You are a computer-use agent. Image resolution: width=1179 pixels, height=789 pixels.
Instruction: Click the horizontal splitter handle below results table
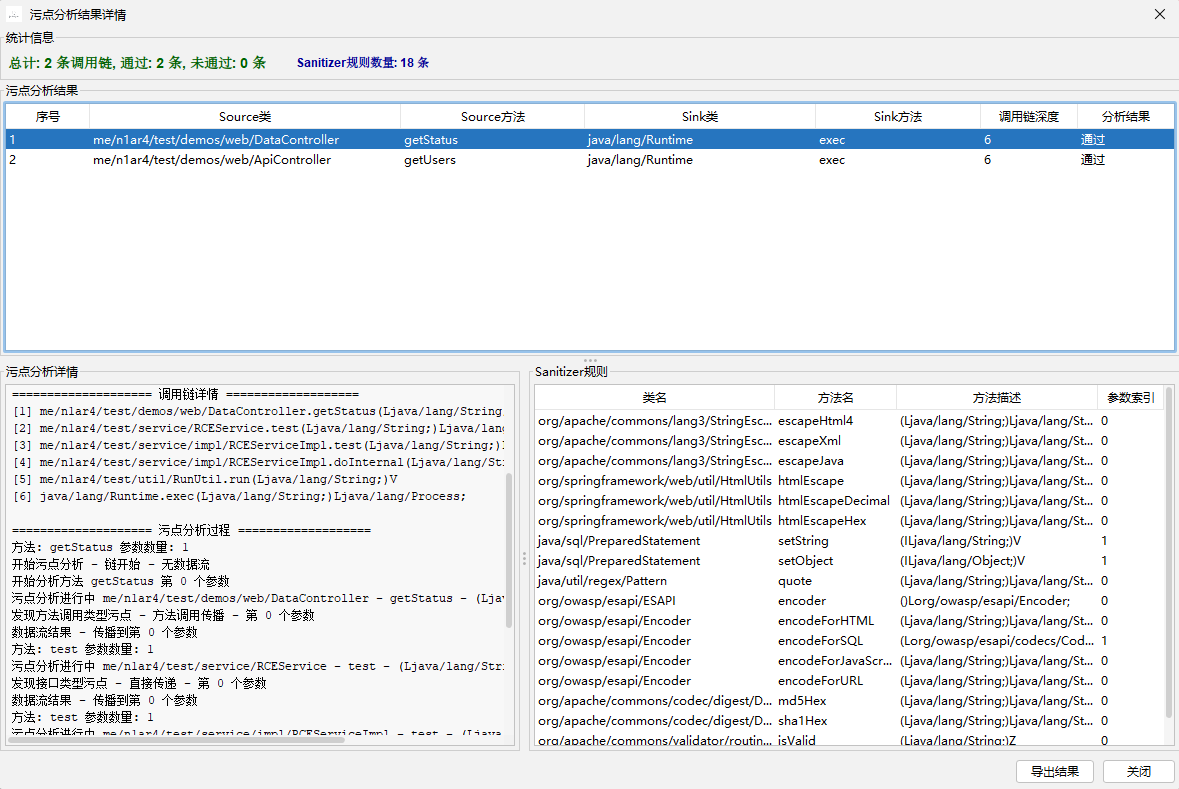(x=589, y=360)
